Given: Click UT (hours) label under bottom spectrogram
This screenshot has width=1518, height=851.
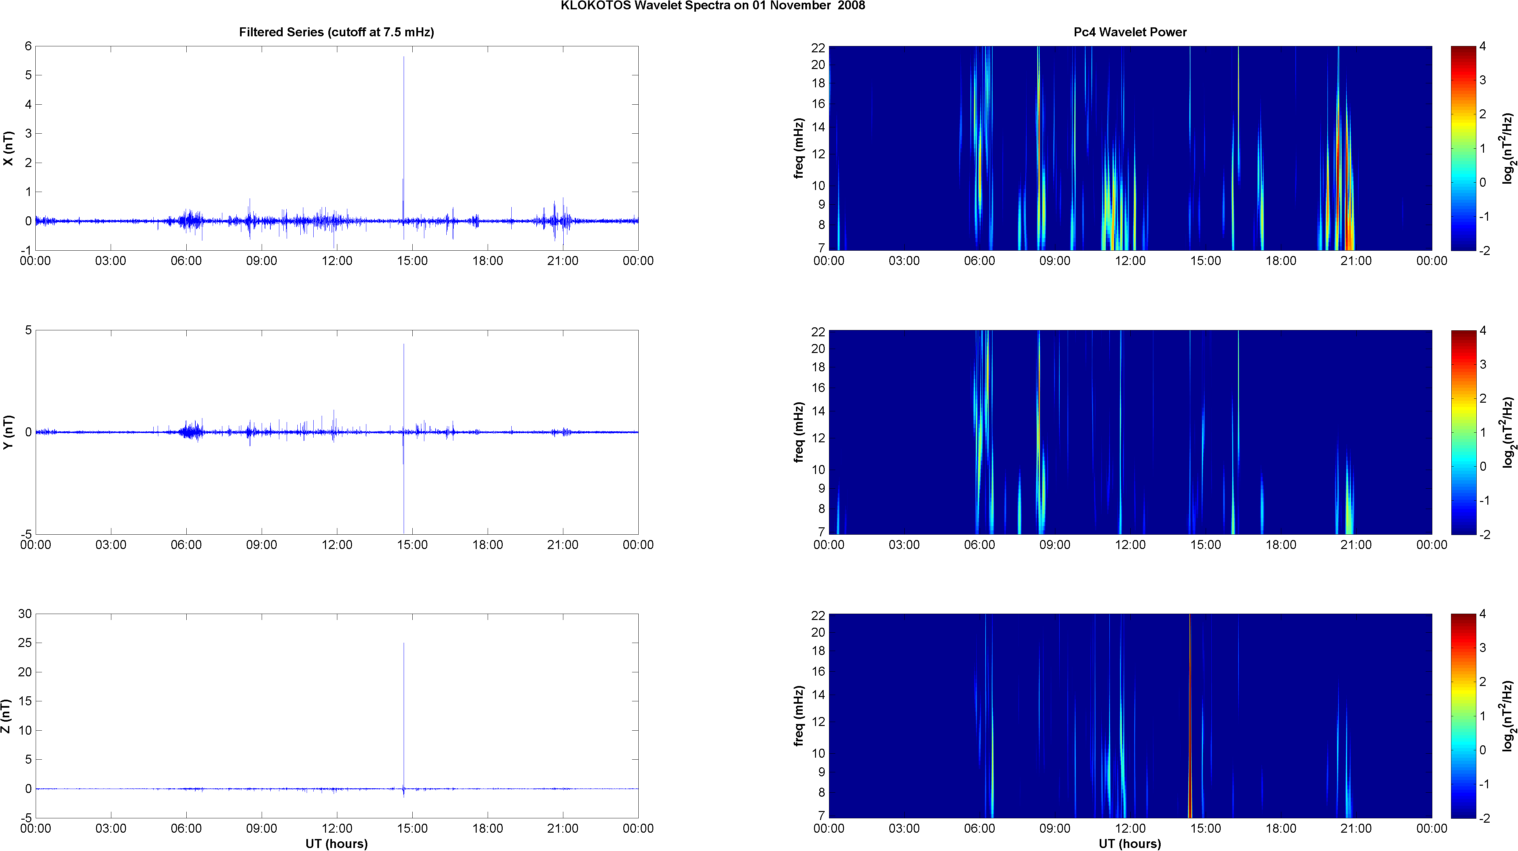Looking at the screenshot, I should (1130, 844).
